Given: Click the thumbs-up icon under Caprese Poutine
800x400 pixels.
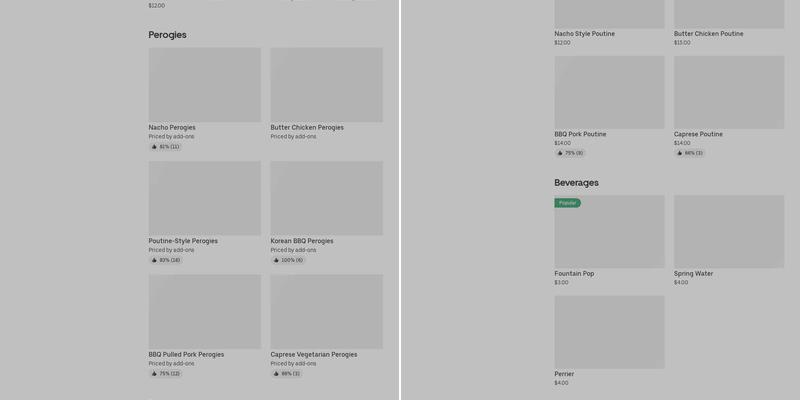Looking at the screenshot, I should [680, 153].
